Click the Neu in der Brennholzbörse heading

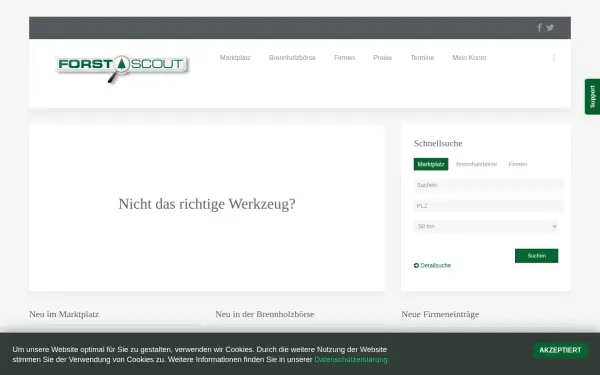coord(265,314)
